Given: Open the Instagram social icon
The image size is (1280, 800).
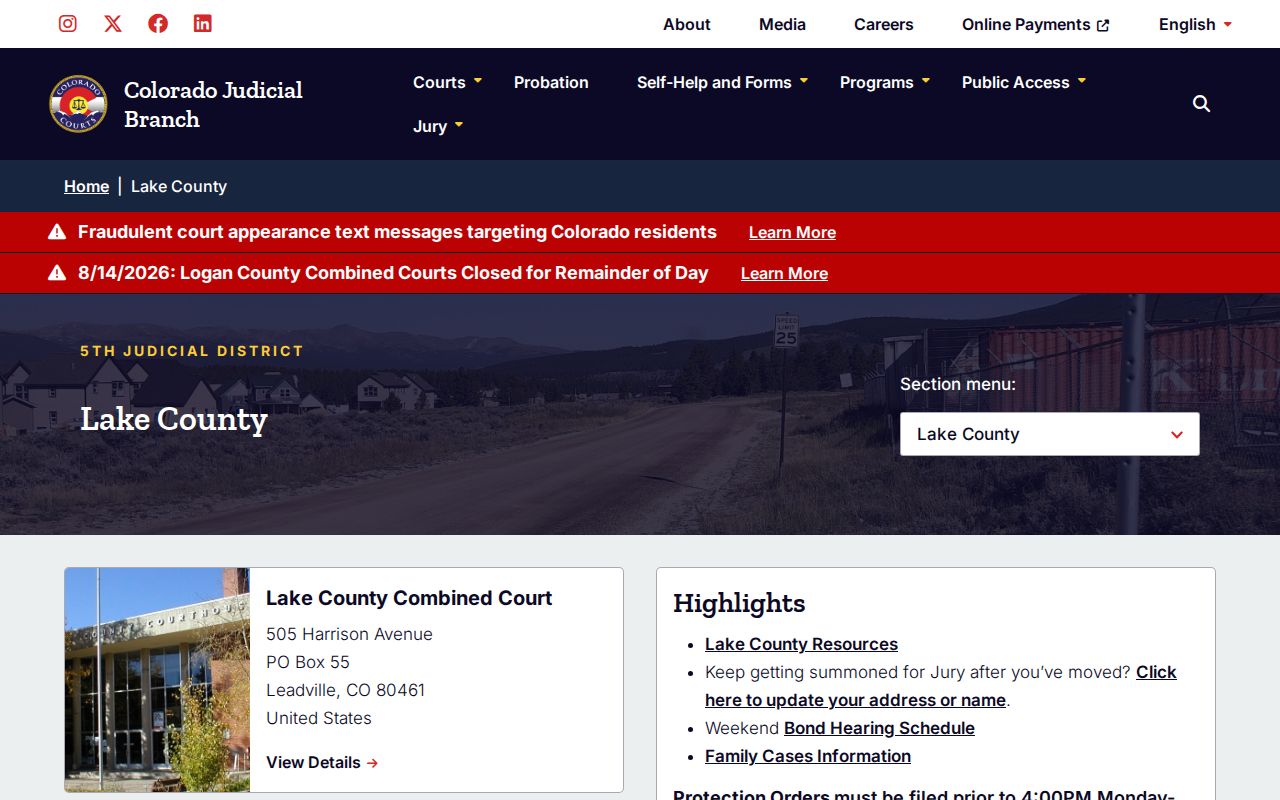Looking at the screenshot, I should click(68, 24).
